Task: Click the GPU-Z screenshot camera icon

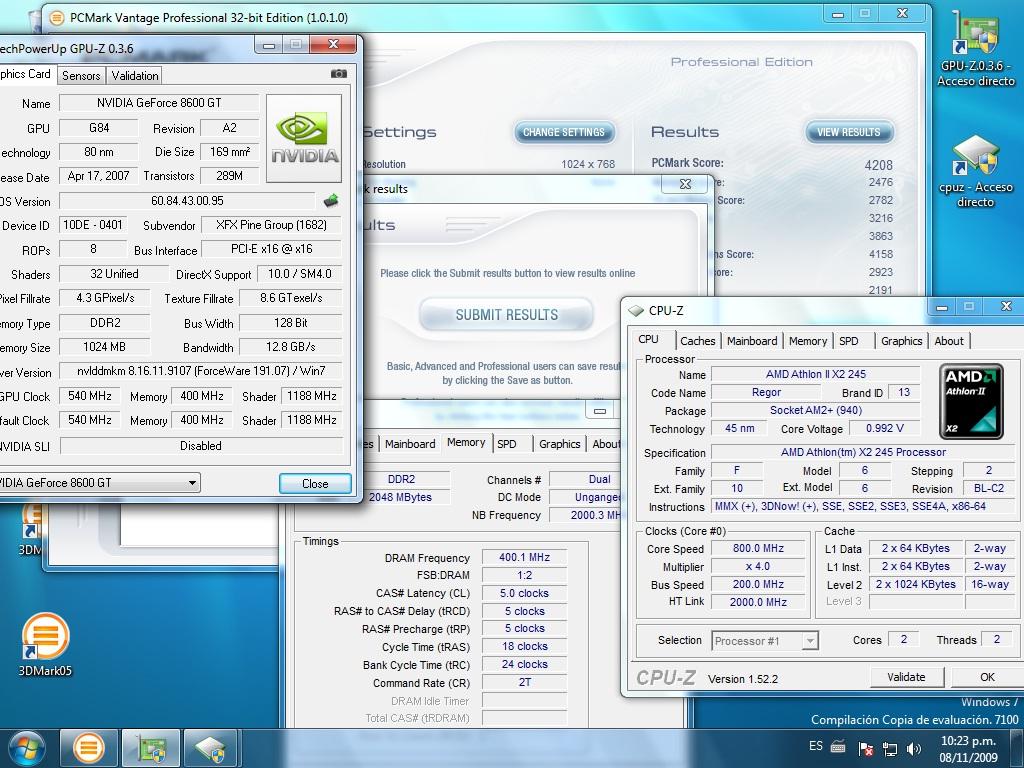Action: [x=338, y=74]
